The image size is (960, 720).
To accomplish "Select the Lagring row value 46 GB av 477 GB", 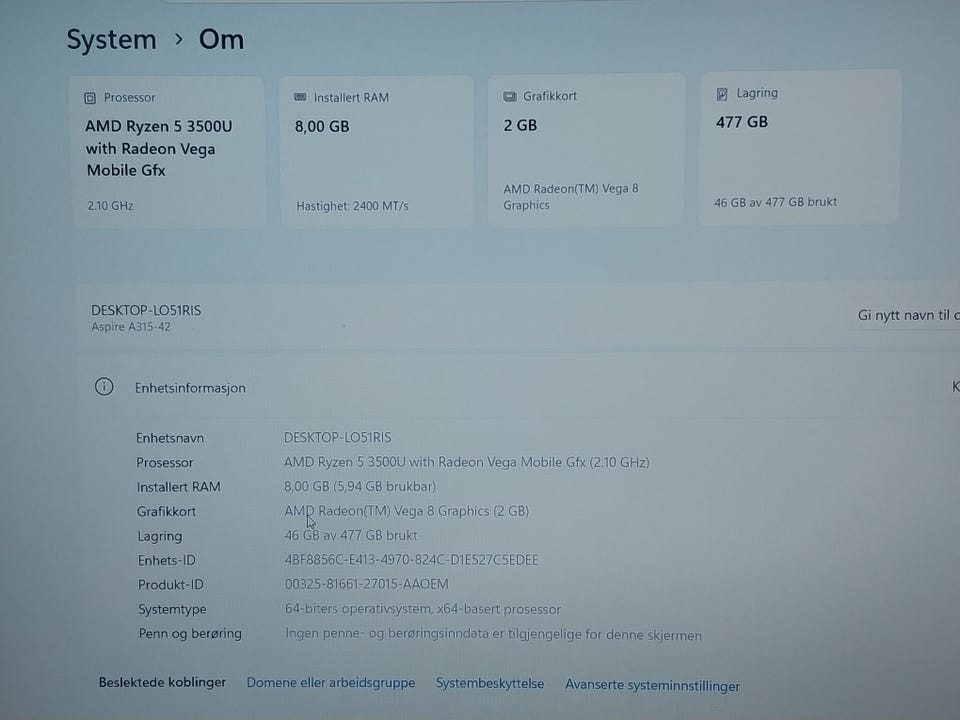I will (351, 535).
